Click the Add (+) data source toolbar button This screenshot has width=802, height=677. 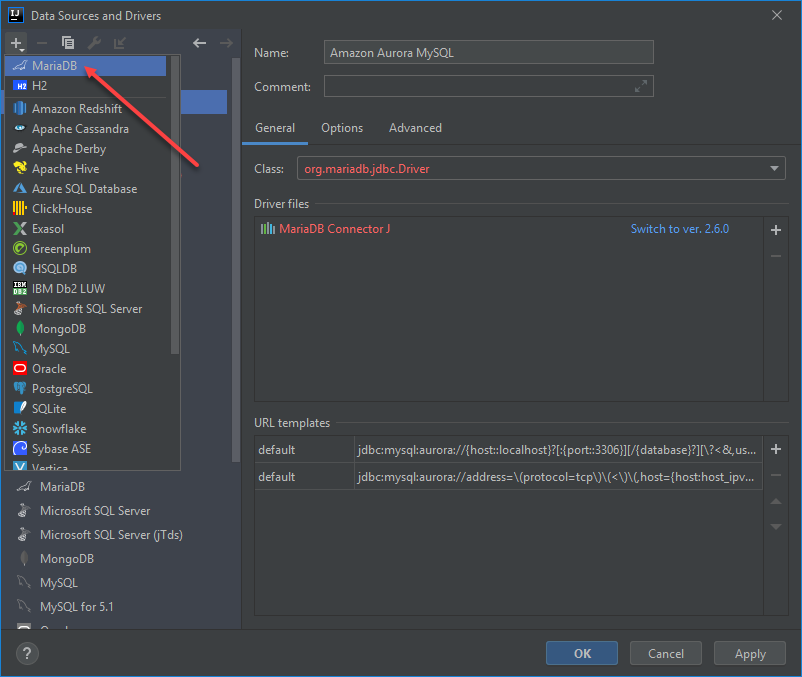point(16,43)
